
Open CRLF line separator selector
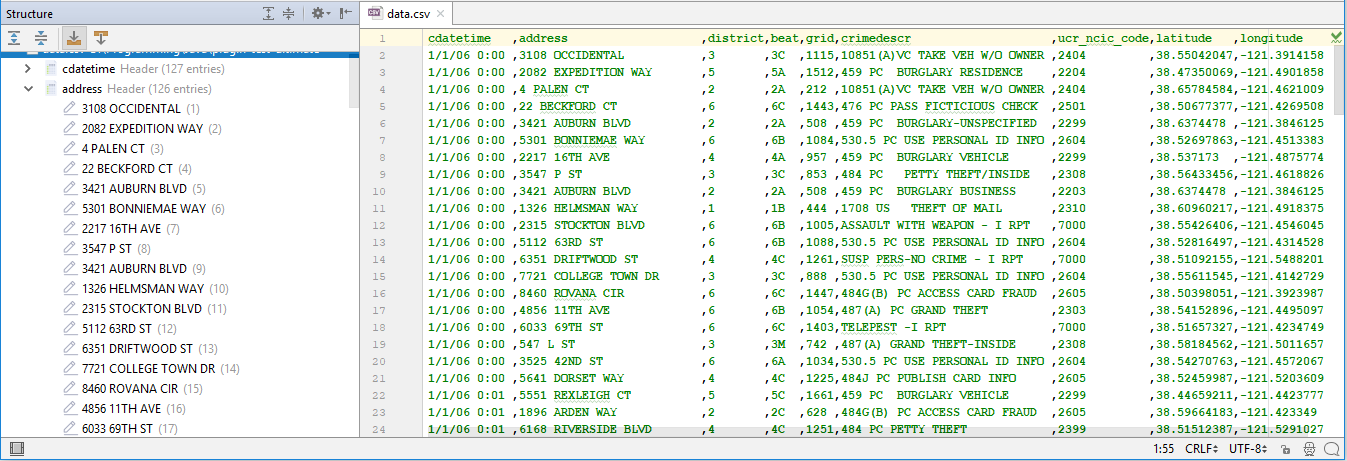(1202, 449)
